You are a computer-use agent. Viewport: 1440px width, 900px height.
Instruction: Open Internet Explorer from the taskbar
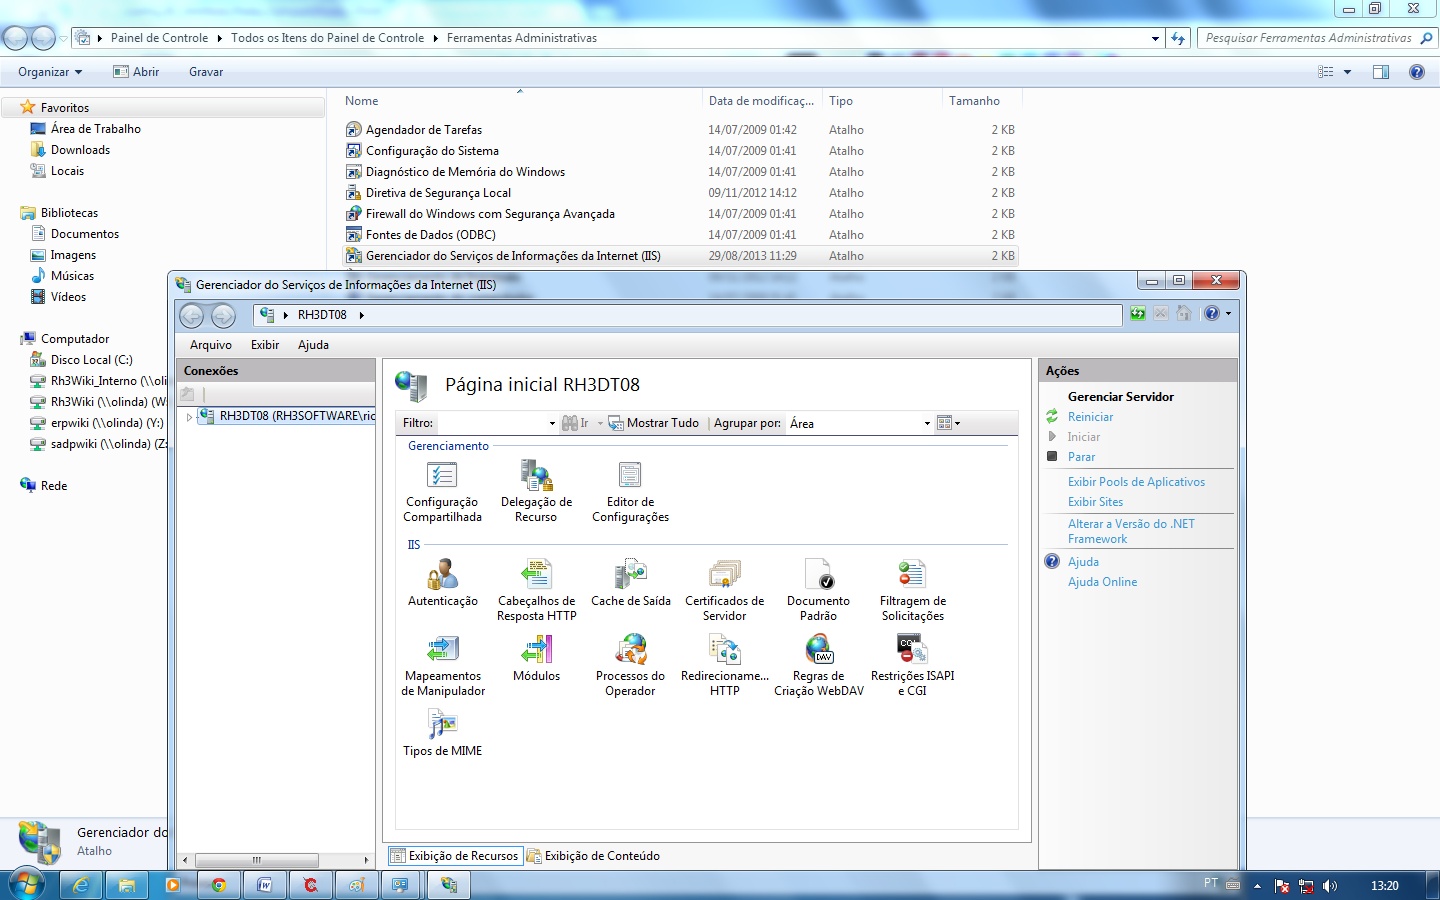(81, 885)
